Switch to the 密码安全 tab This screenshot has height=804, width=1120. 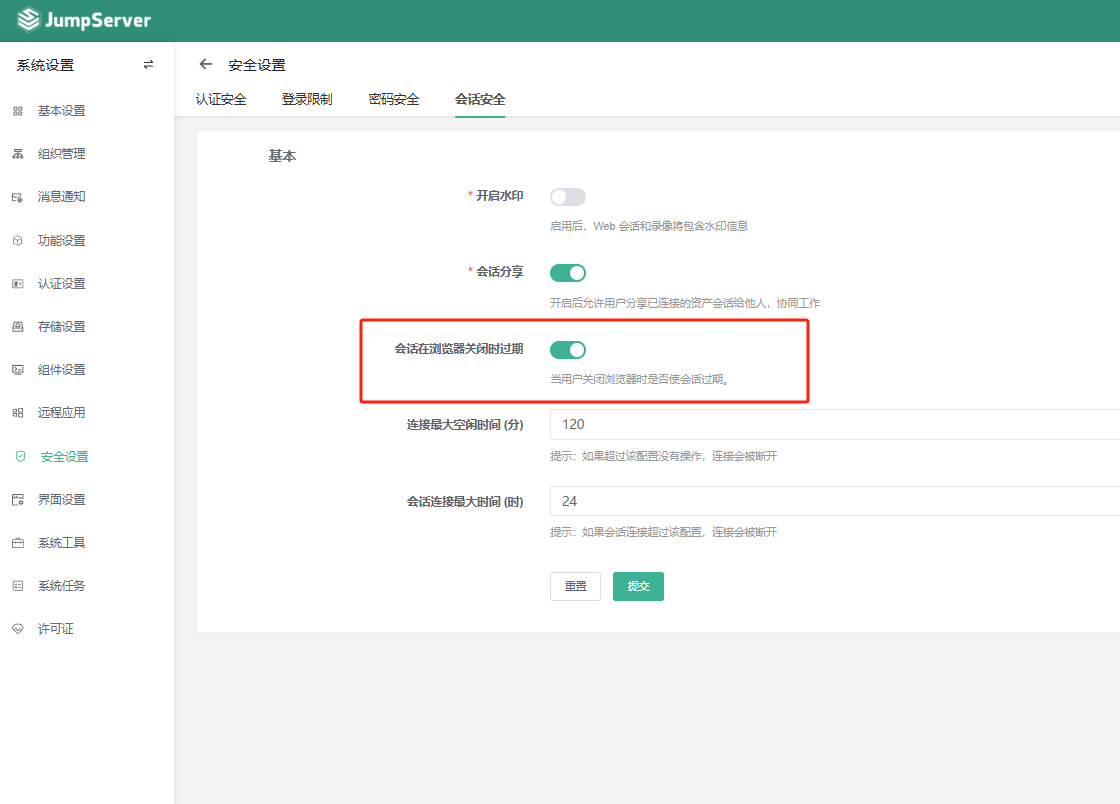click(394, 99)
